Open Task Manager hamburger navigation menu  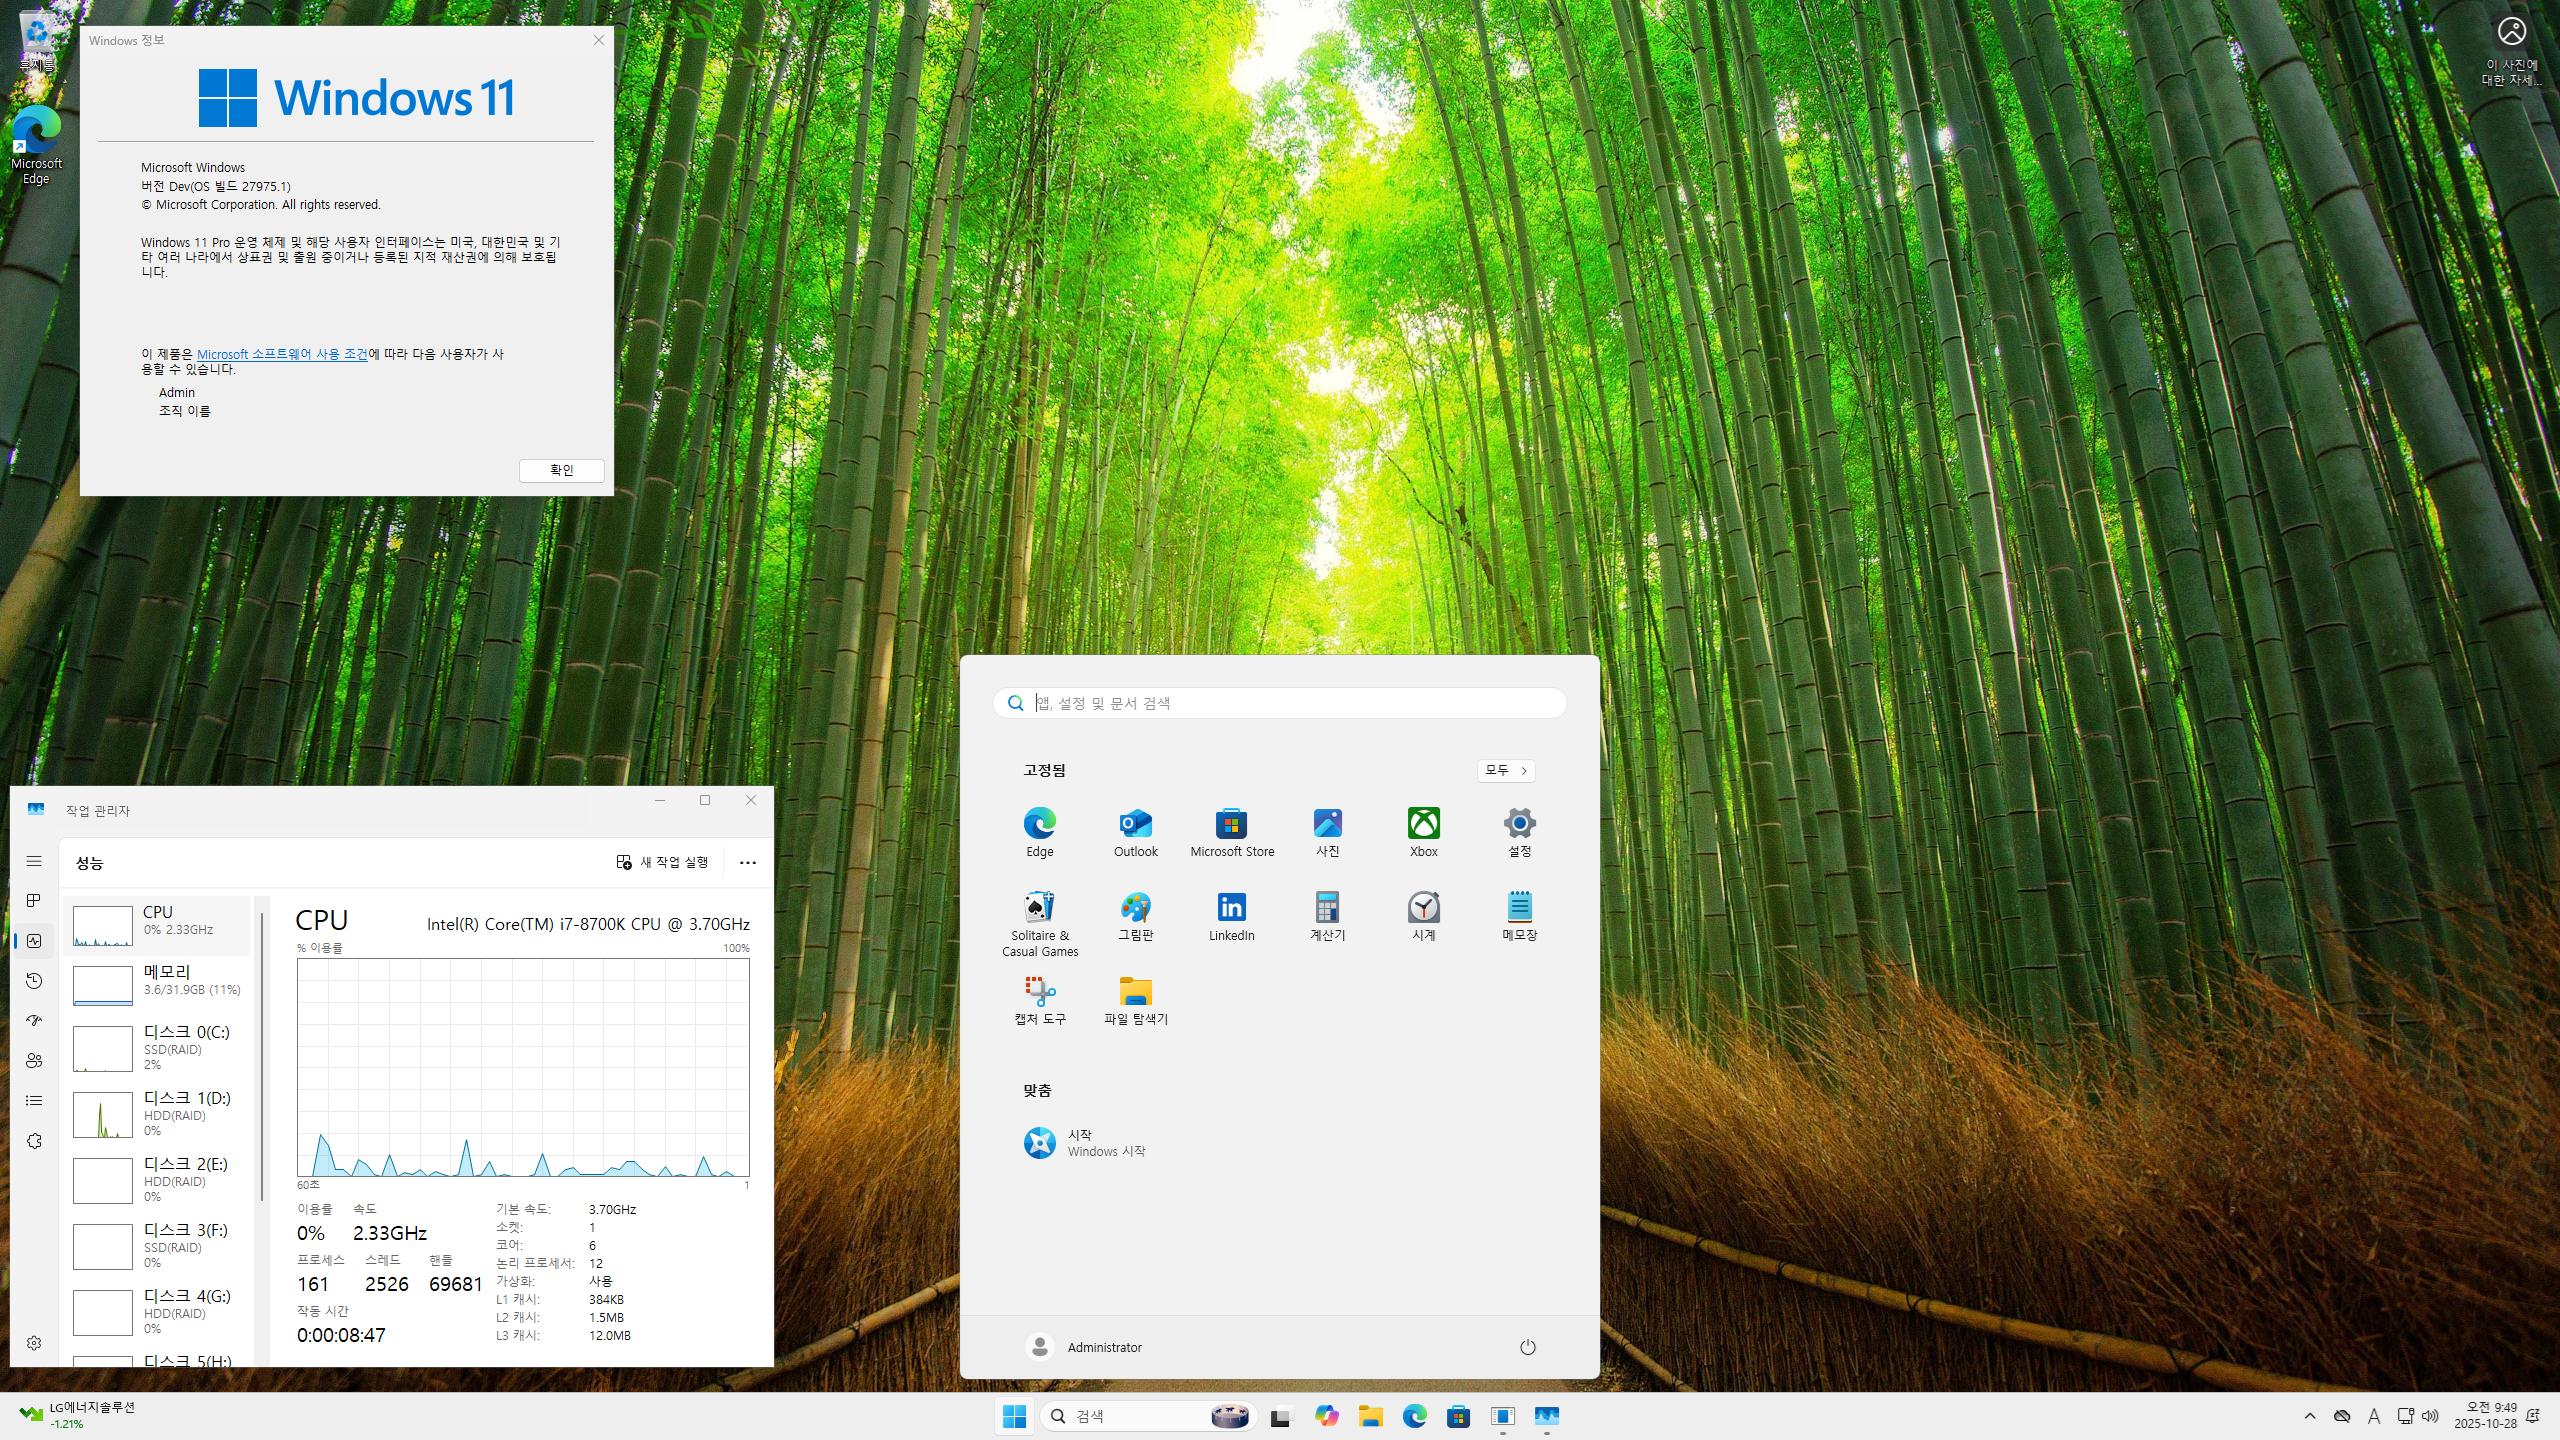(x=34, y=861)
